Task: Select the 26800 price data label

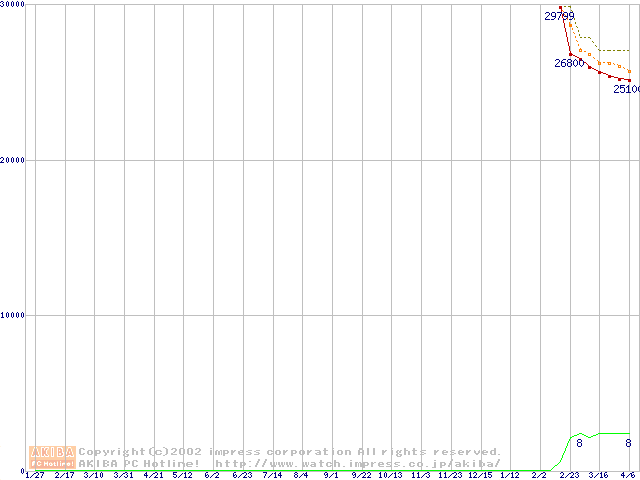Action: [x=569, y=63]
